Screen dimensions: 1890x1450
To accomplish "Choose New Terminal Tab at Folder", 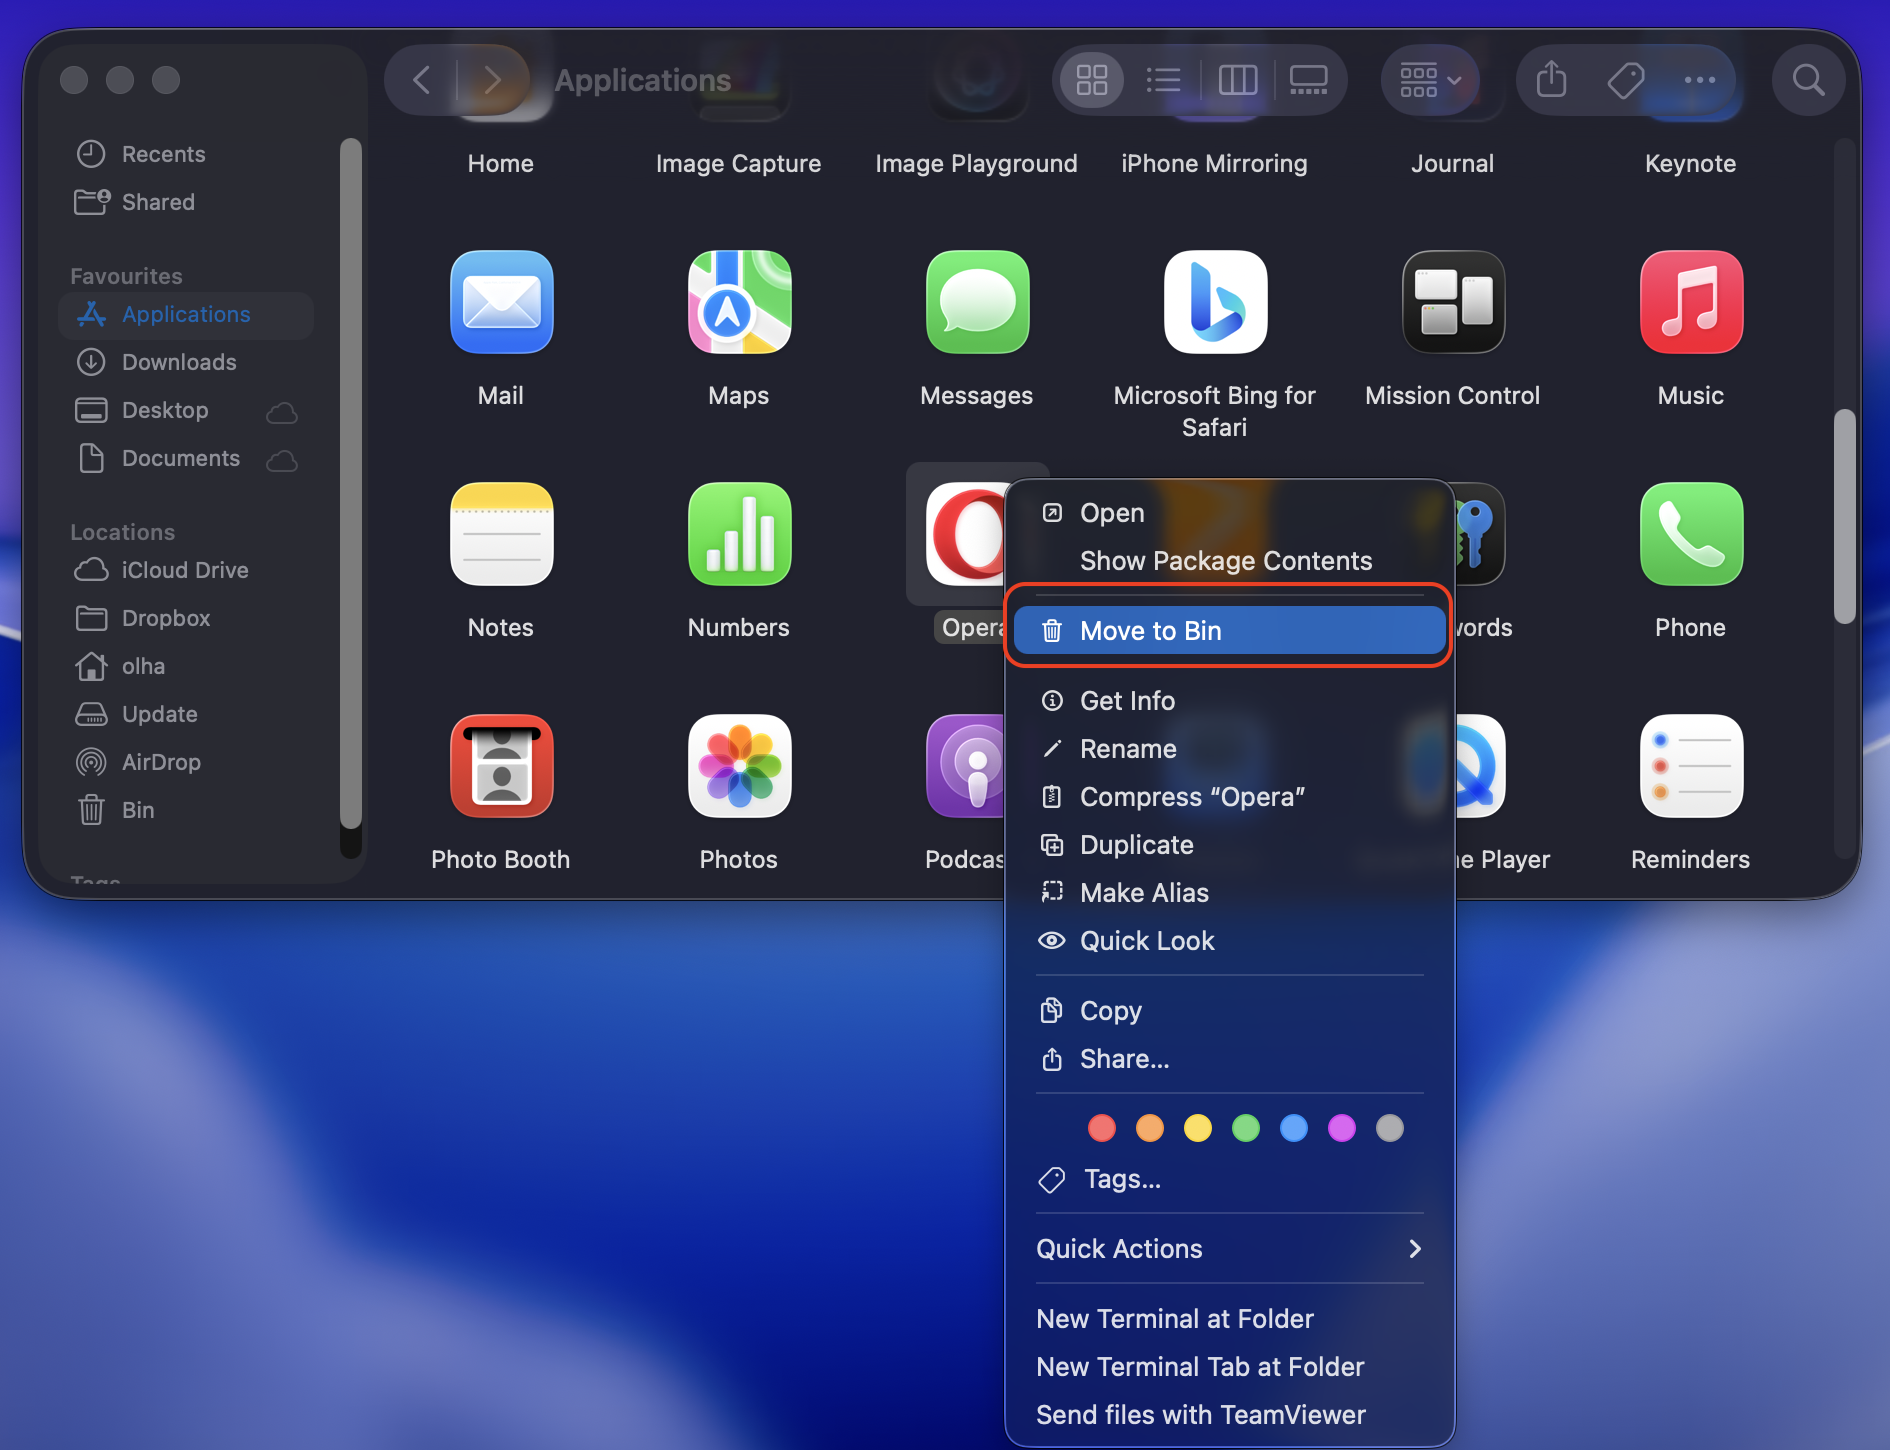I will [x=1229, y=1367].
